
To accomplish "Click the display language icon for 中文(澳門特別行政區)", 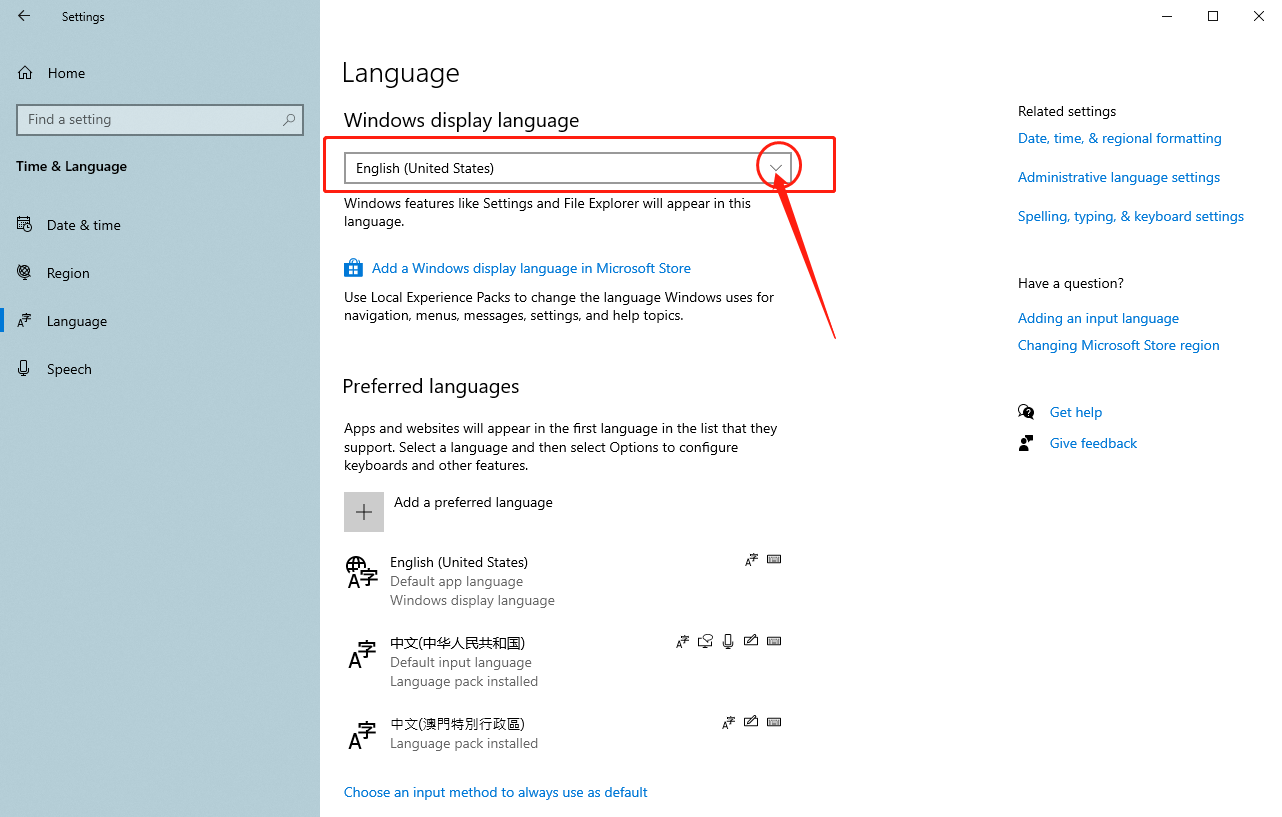I will pyautogui.click(x=729, y=722).
